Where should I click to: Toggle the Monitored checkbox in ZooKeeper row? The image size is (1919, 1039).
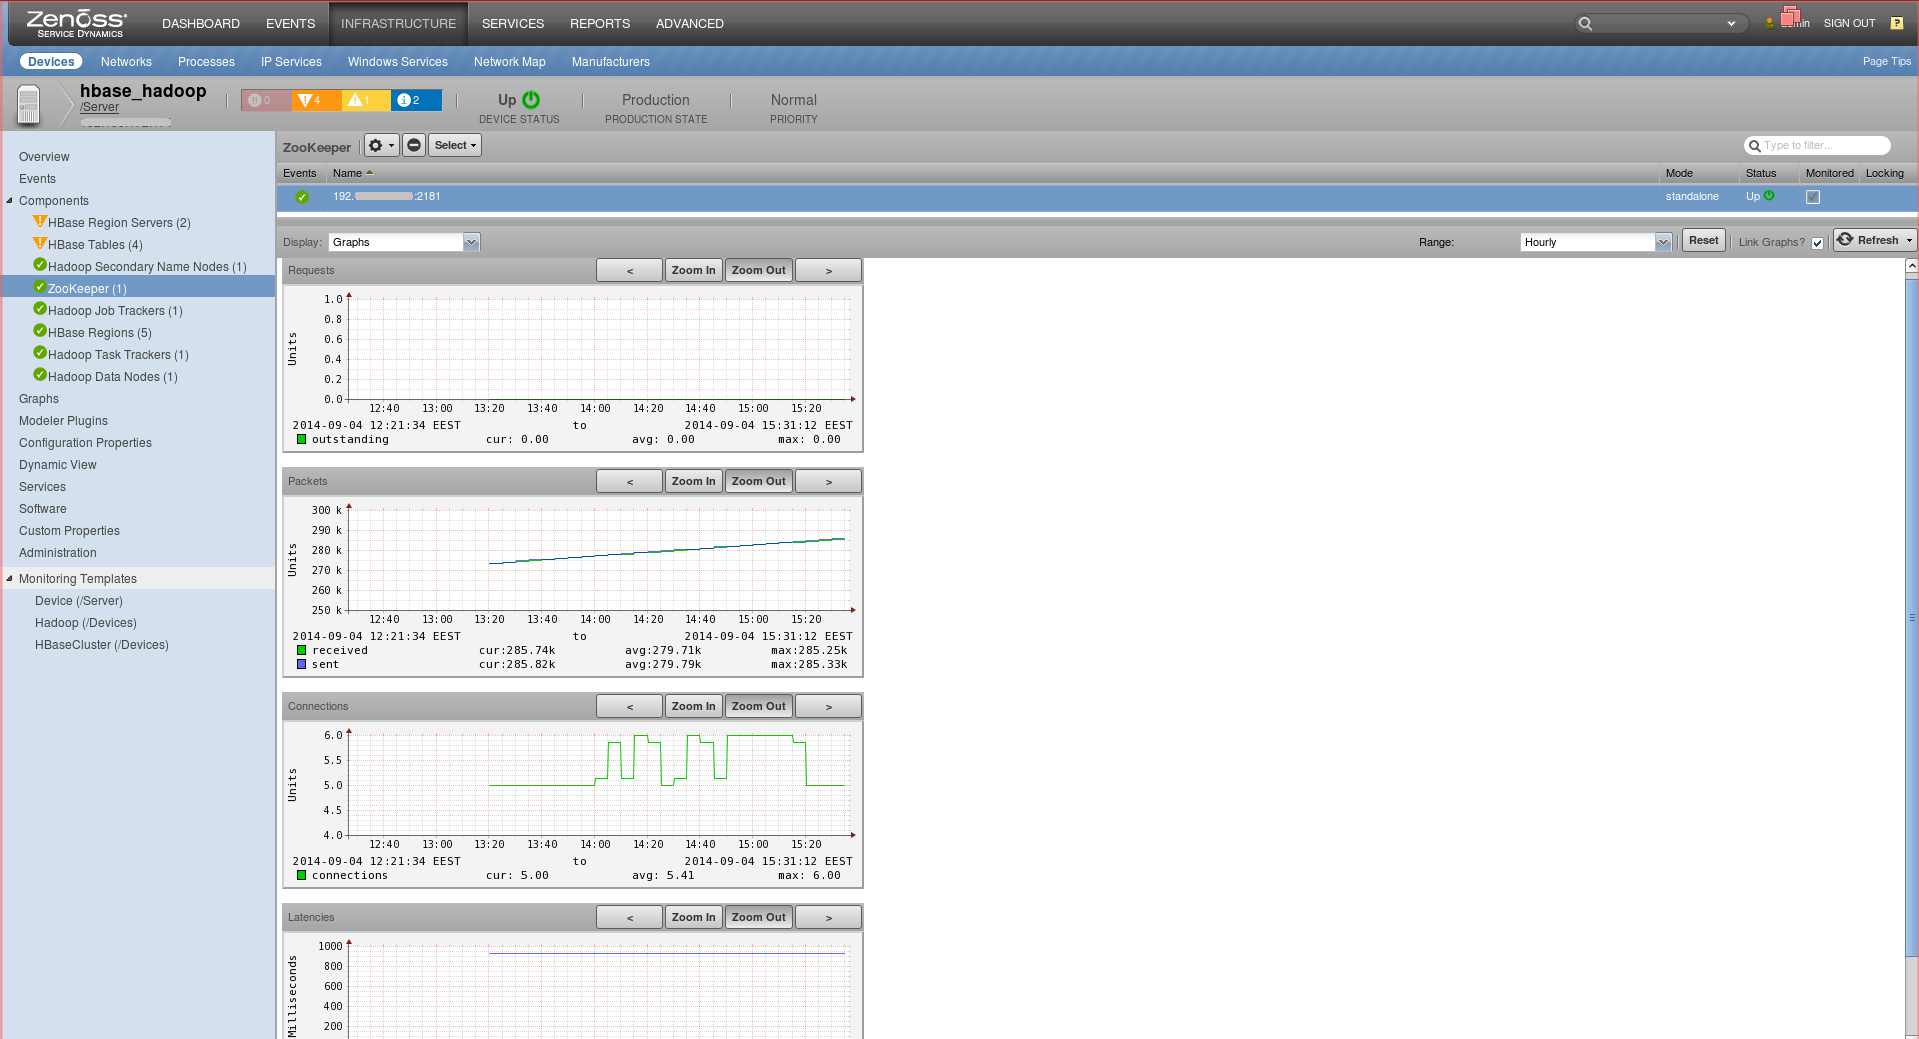[x=1813, y=197]
